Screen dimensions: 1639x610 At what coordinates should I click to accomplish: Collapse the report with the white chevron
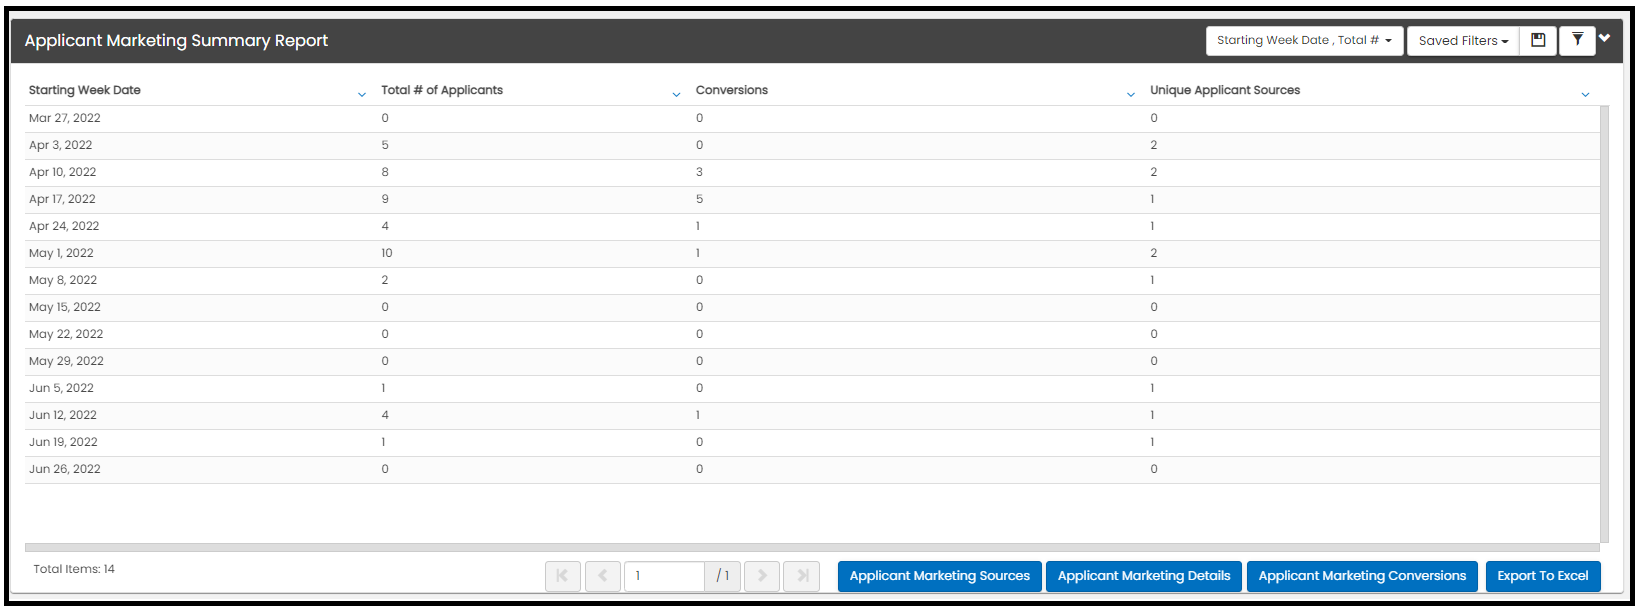(1604, 38)
